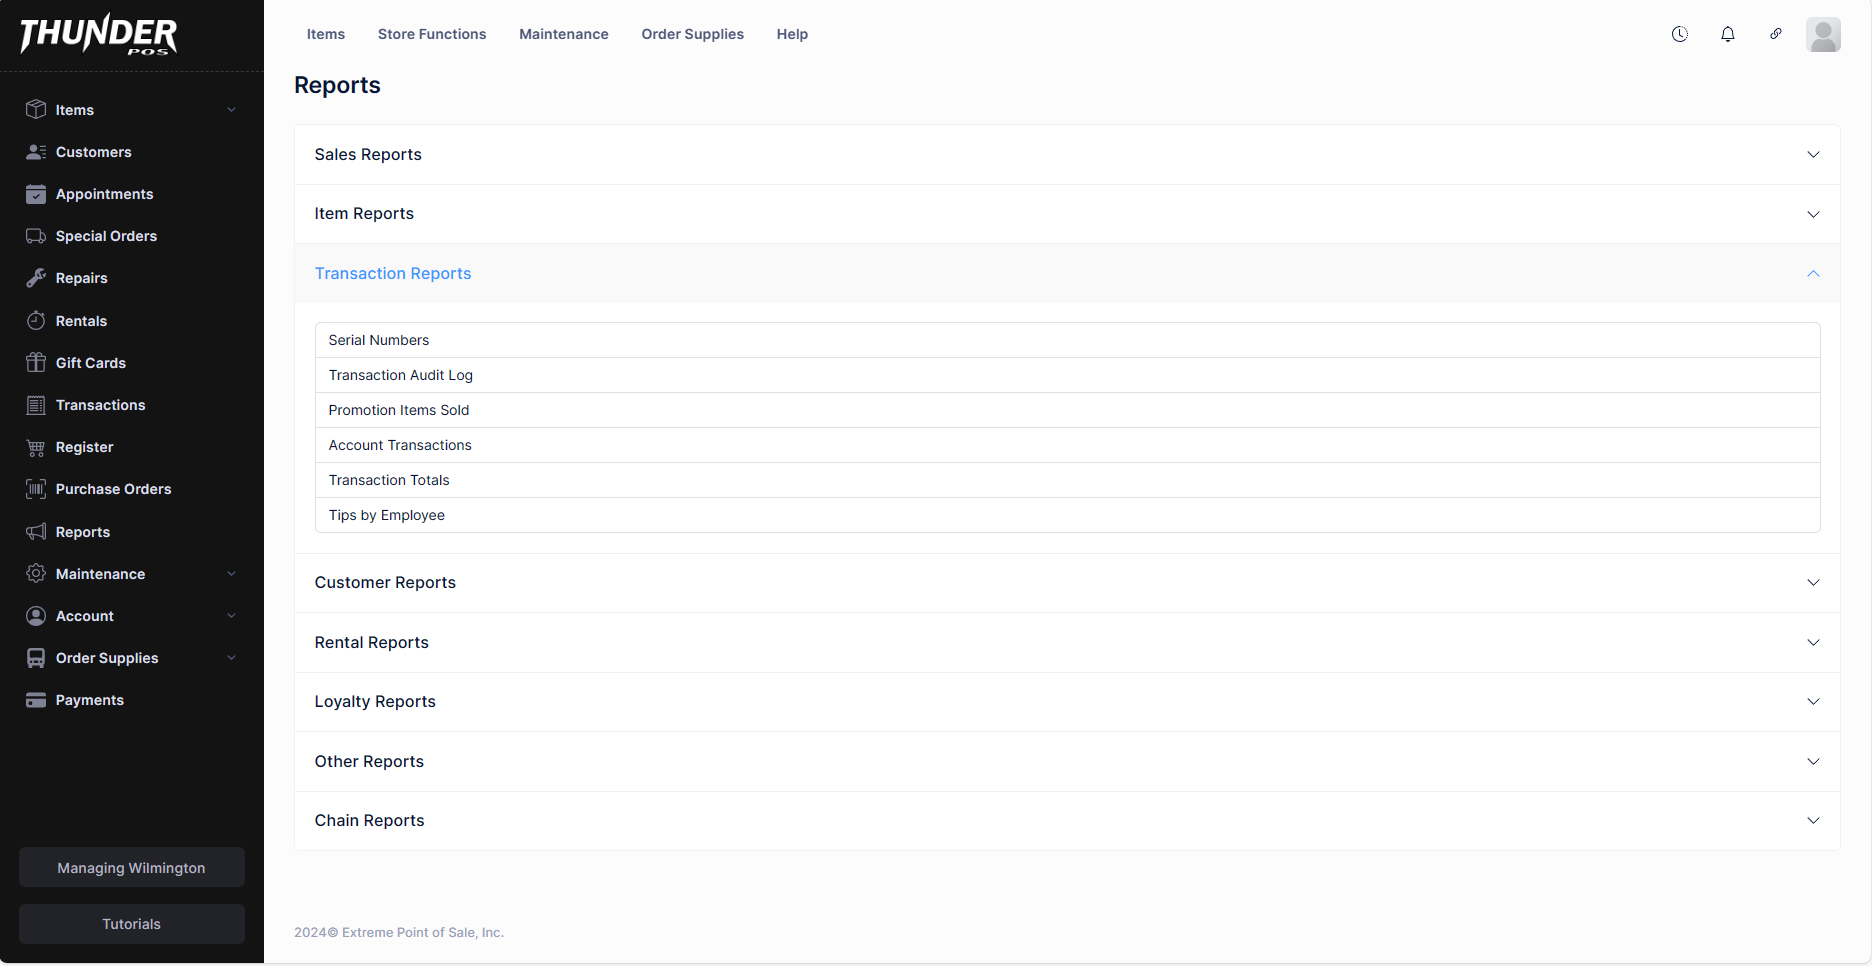Screen dimensions: 1872x966
Task: Open the Help top menu
Action: coord(792,34)
